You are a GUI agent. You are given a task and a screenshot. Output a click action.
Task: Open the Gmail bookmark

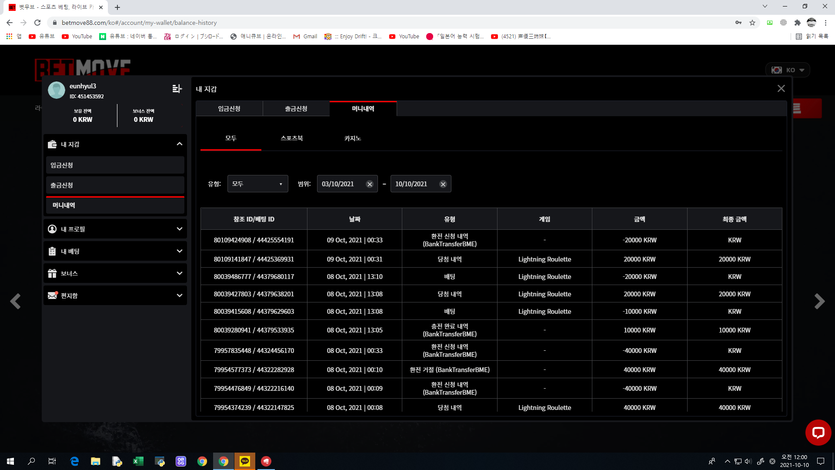[x=305, y=36]
